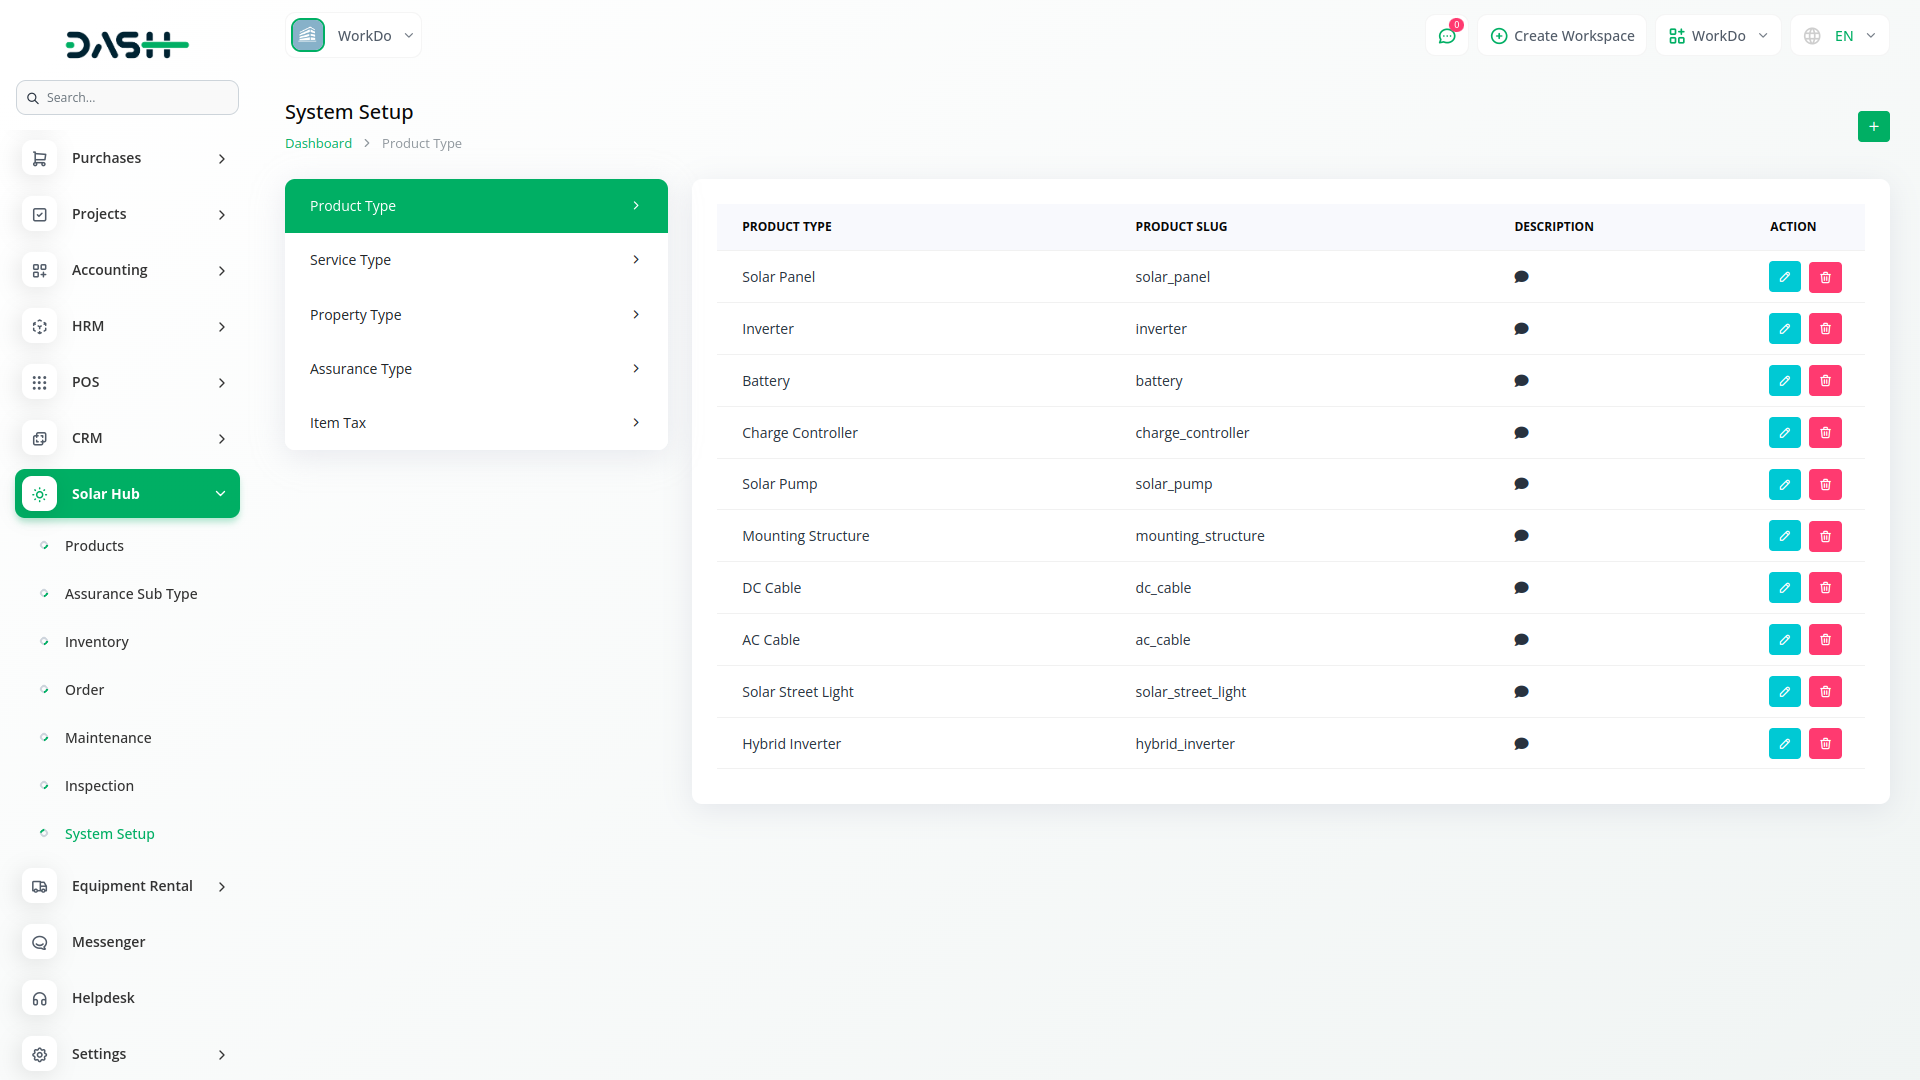Expand the Equipment Rental menu
Viewport: 1920px width, 1080px height.
(x=127, y=886)
